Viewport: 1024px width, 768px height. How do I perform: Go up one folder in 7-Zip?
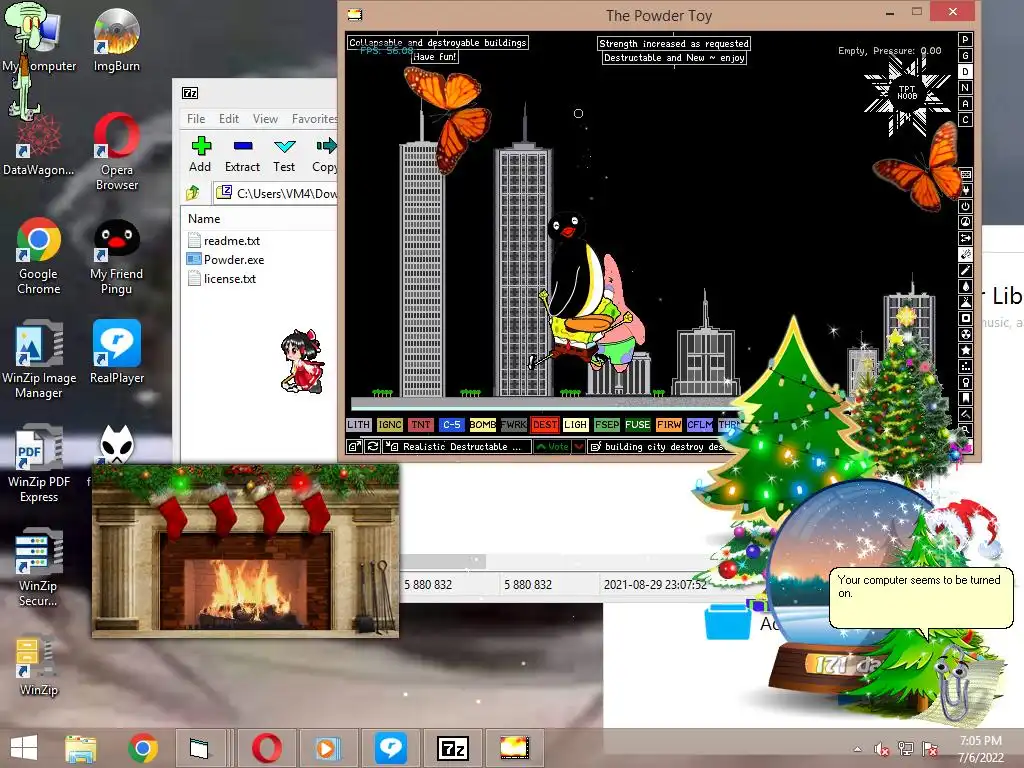click(193, 193)
